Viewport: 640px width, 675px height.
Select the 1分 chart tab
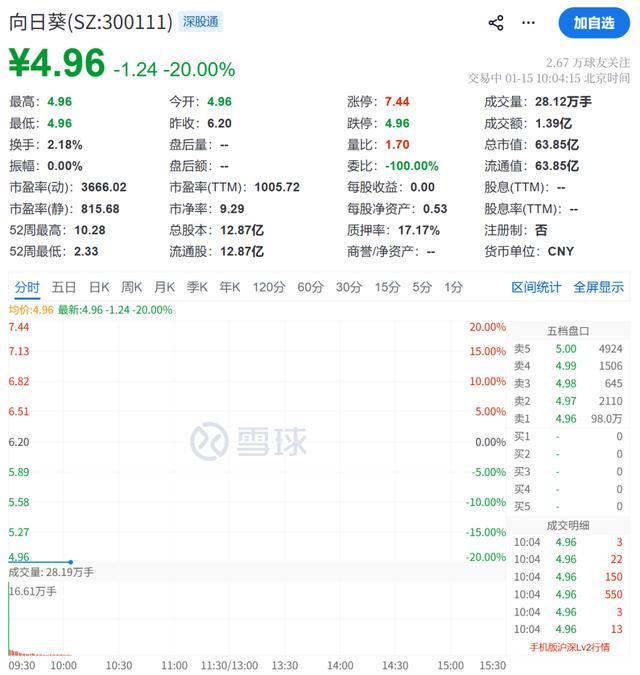[x=454, y=287]
